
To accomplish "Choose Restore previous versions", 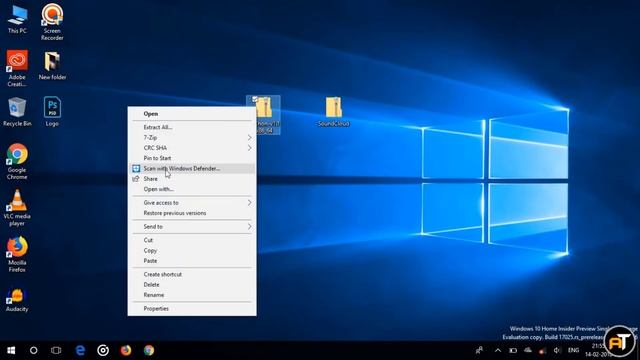I will pos(192,213).
